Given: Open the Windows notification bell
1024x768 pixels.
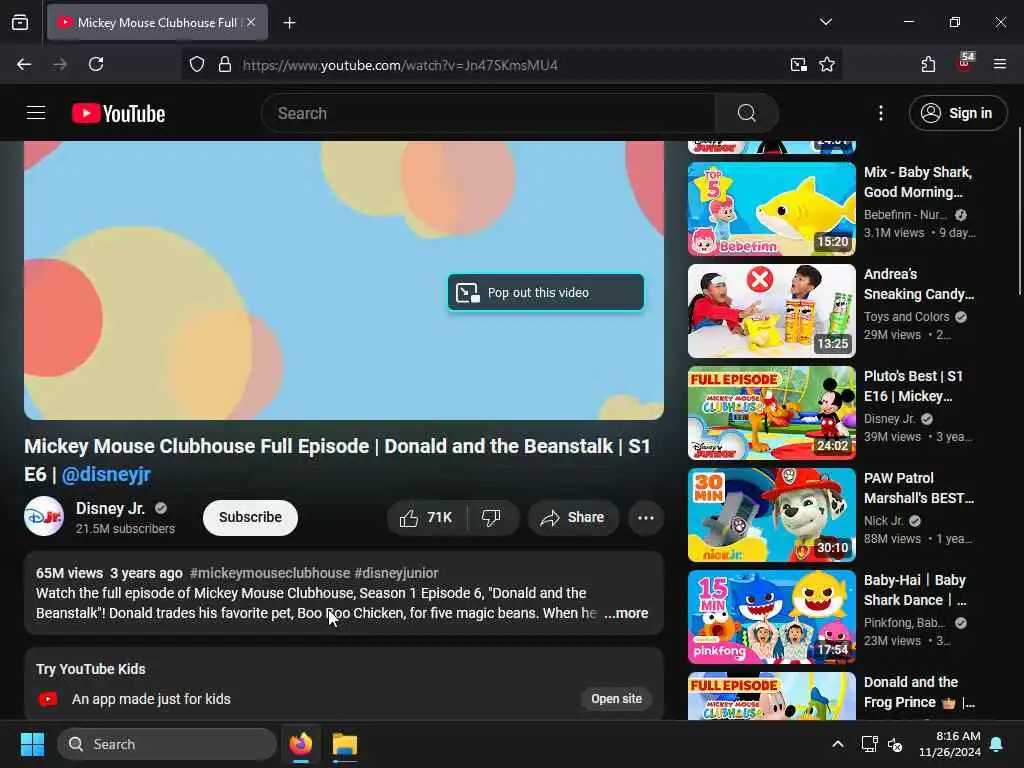Looking at the screenshot, I should (997, 744).
